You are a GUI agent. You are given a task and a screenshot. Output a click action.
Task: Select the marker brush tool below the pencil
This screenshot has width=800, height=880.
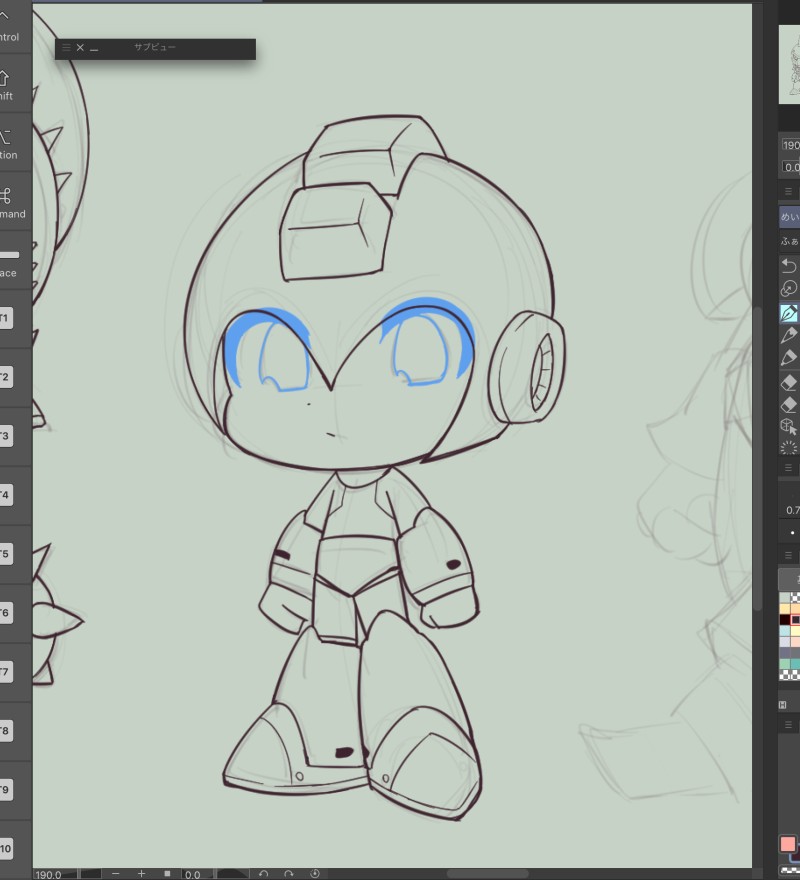789,358
